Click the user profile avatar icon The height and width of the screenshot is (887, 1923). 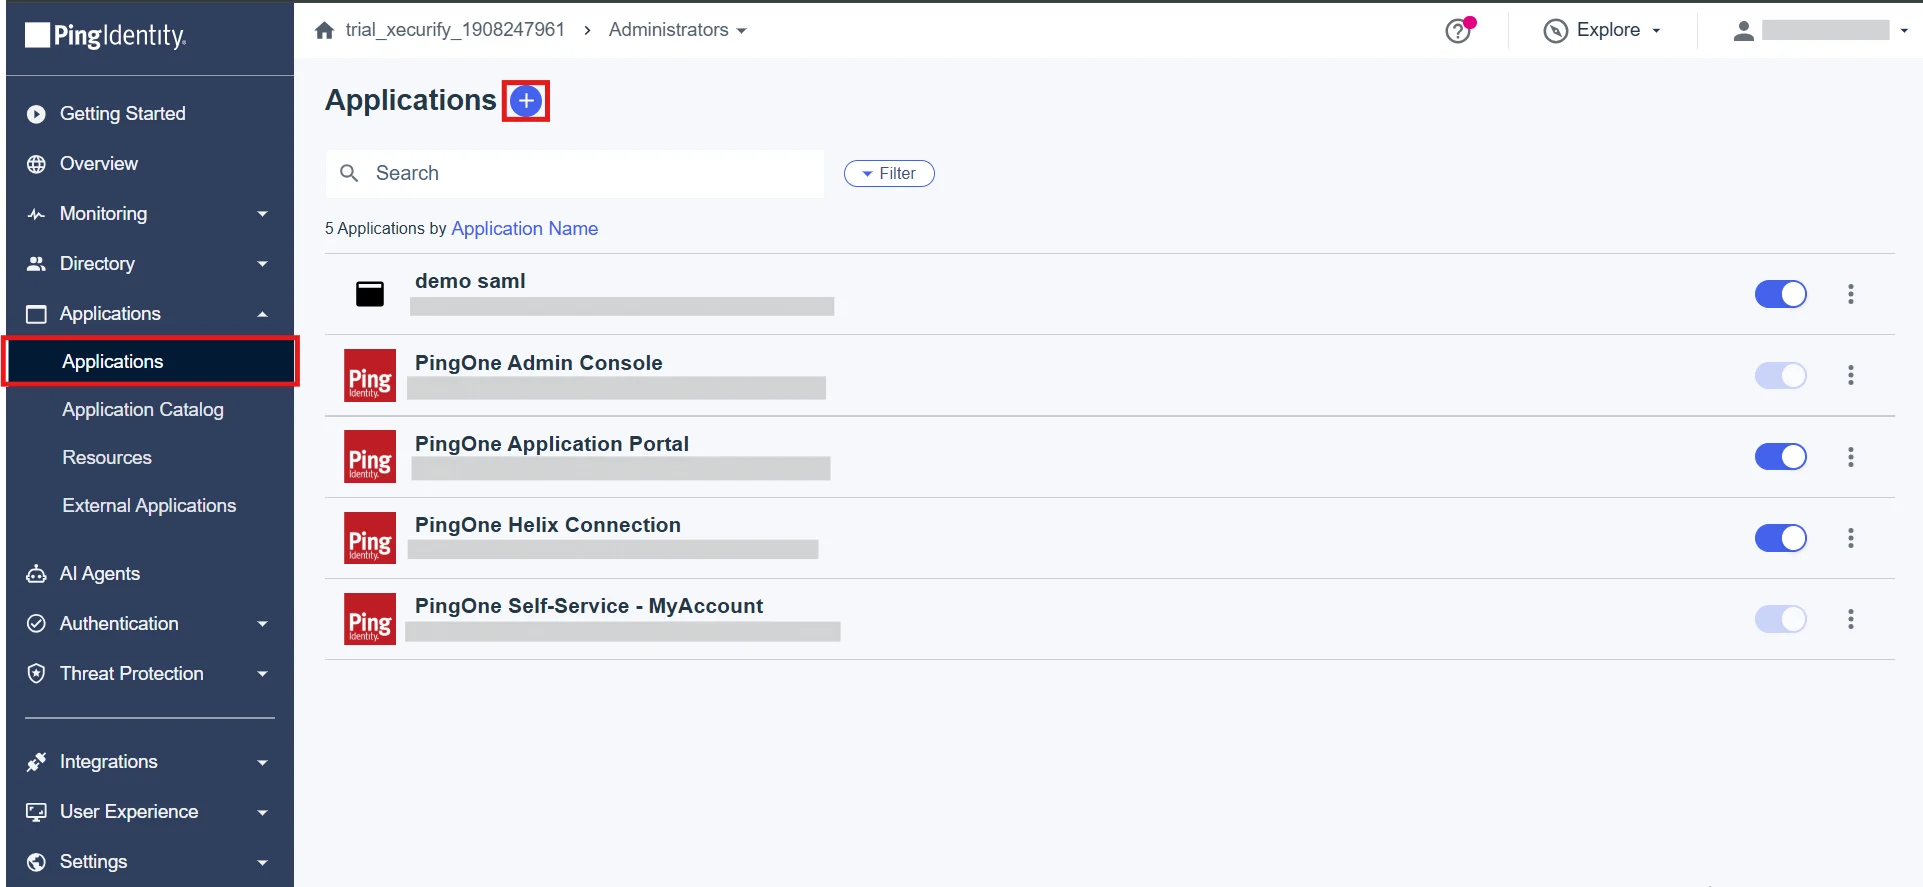[1743, 31]
